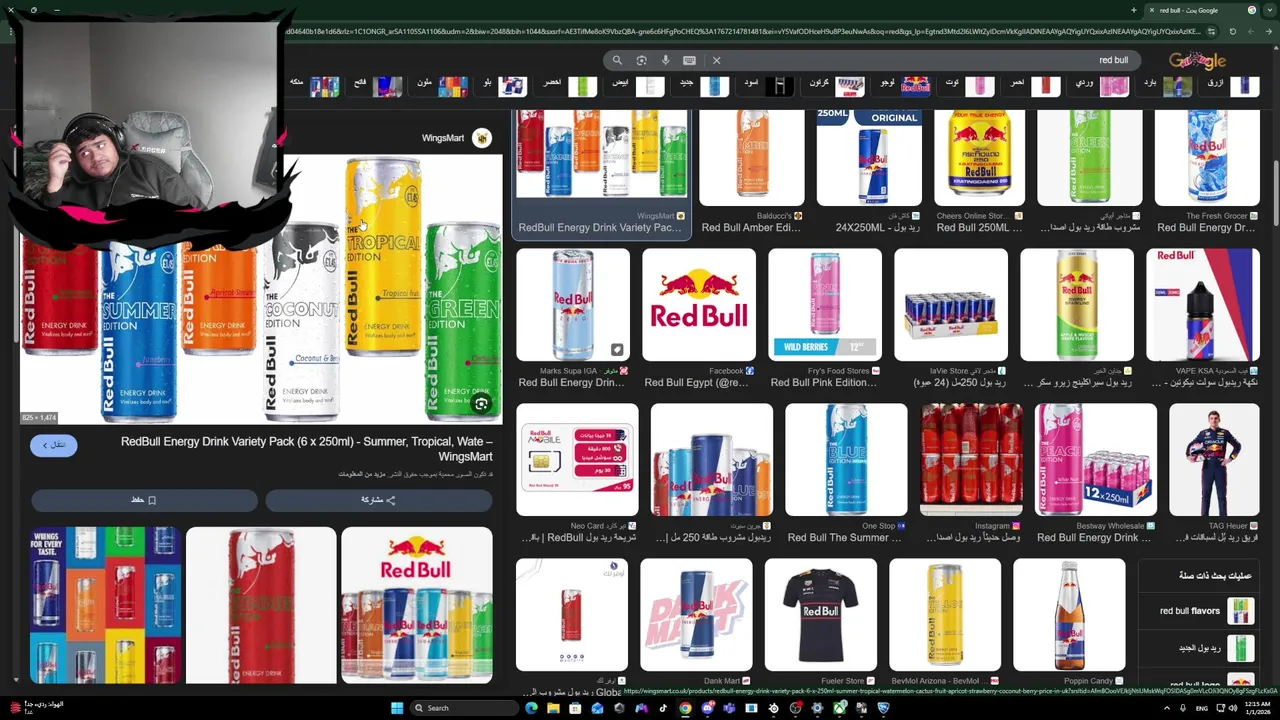1280x720 pixels.
Task: Click the WingsMart source favicon in preview panel
Action: (x=482, y=138)
